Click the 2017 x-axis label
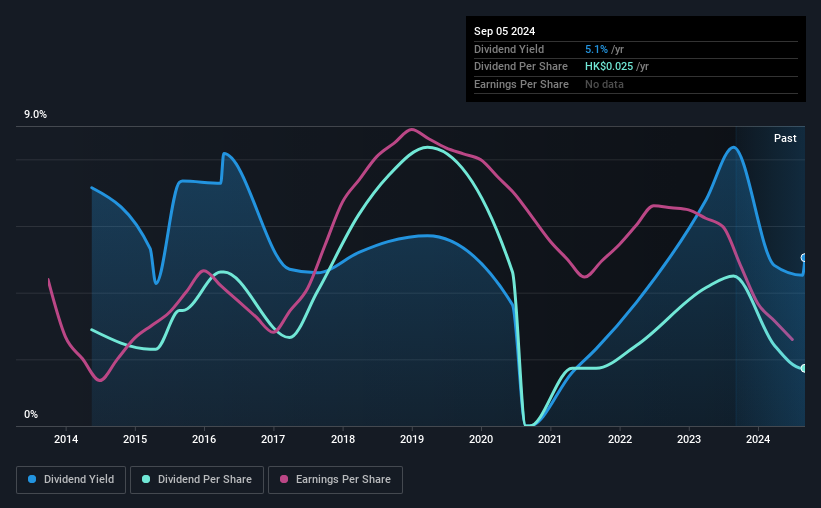The image size is (821, 508). [x=273, y=439]
